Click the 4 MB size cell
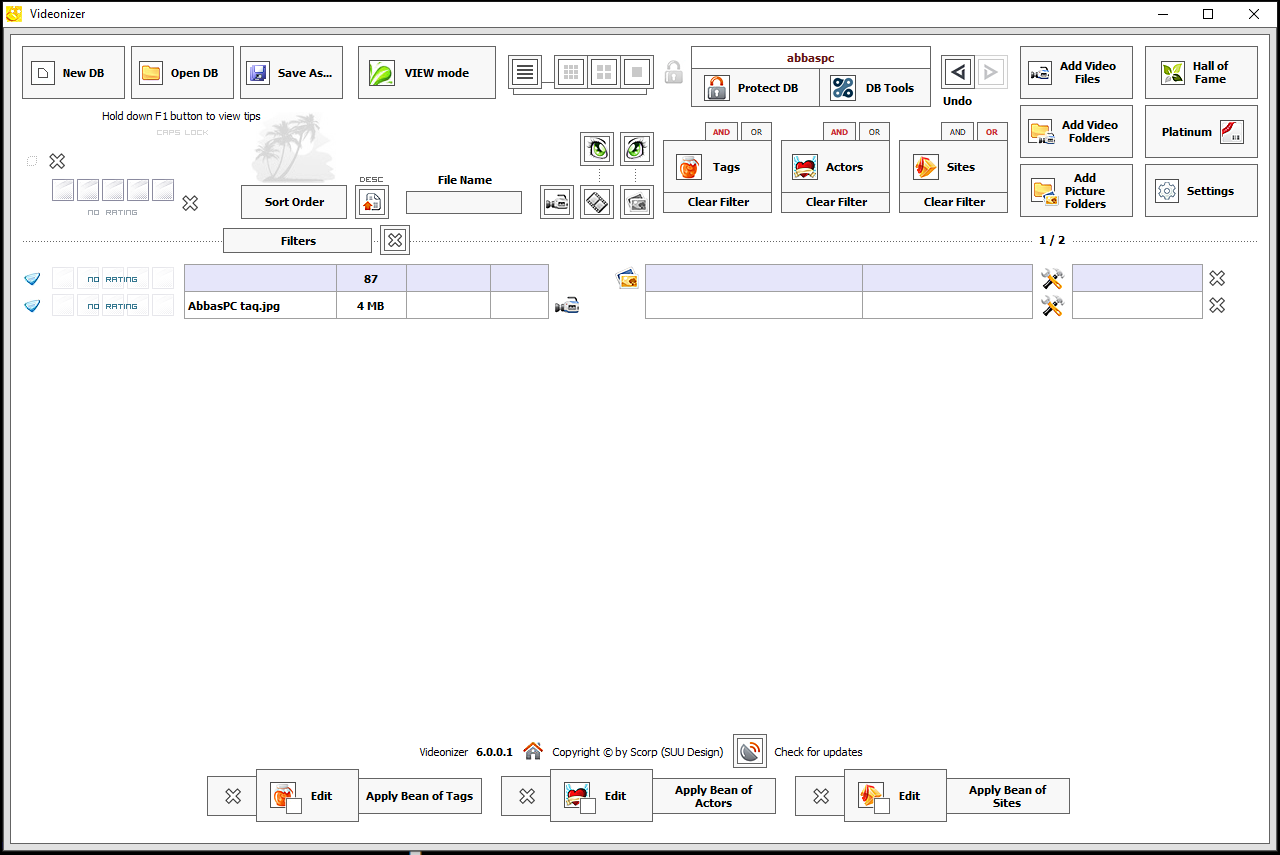 tap(371, 306)
